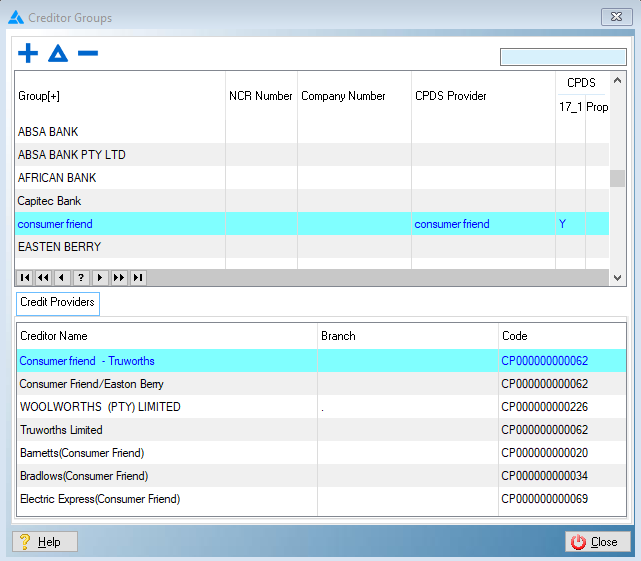The width and height of the screenshot is (641, 561).
Task: Click the plus icon to add group
Action: (x=28, y=53)
